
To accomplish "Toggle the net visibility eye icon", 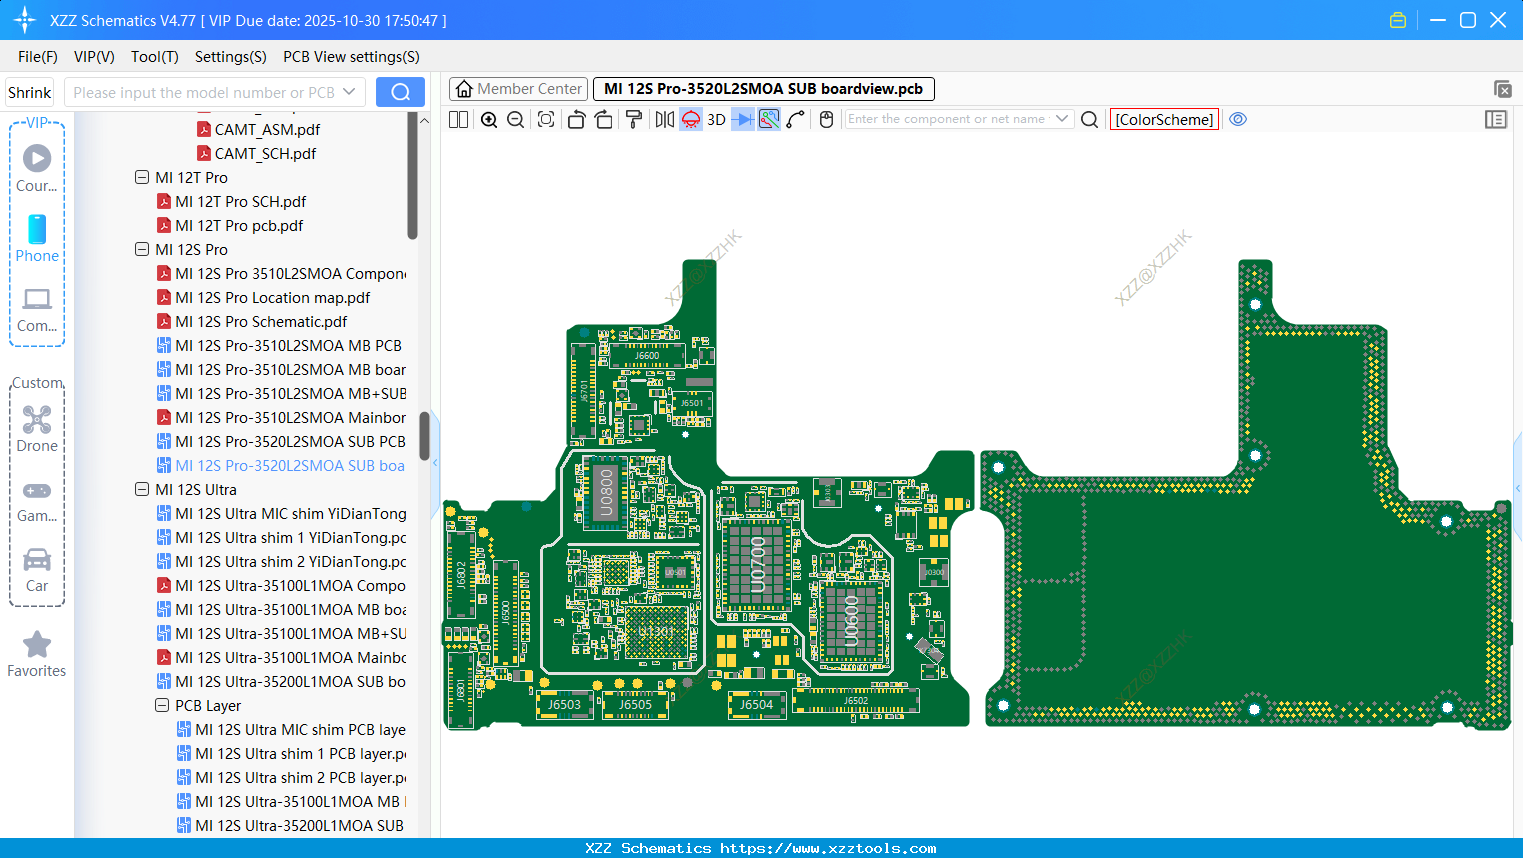I will (1238, 119).
